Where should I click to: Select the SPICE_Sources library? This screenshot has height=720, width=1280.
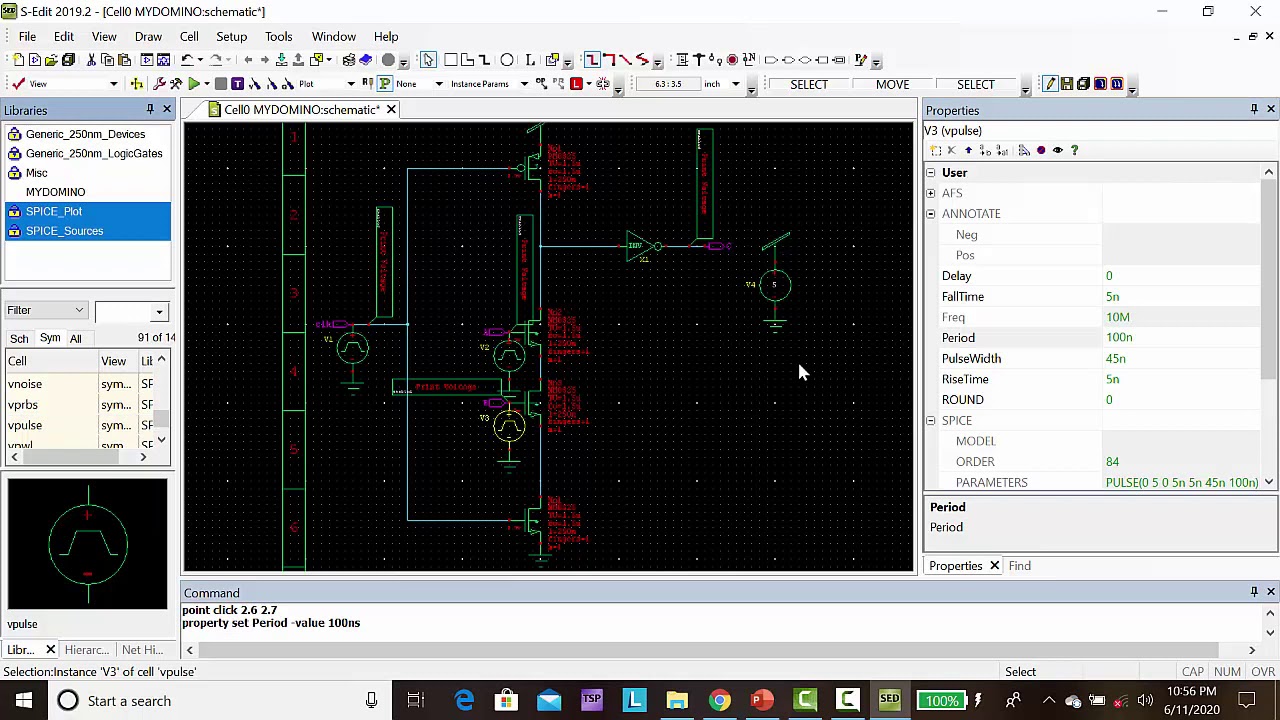[x=64, y=231]
